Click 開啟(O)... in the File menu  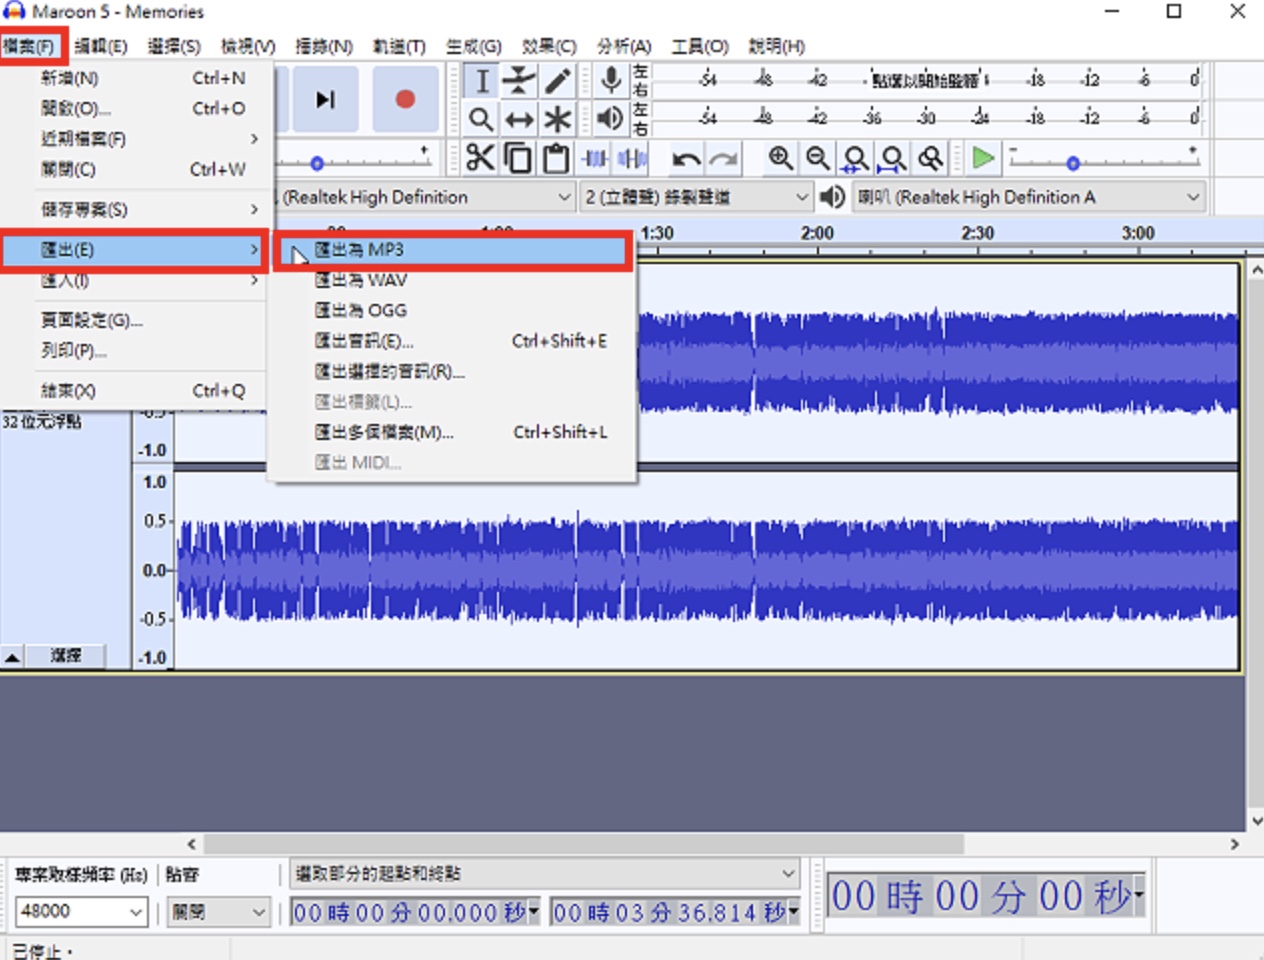pyautogui.click(x=135, y=108)
